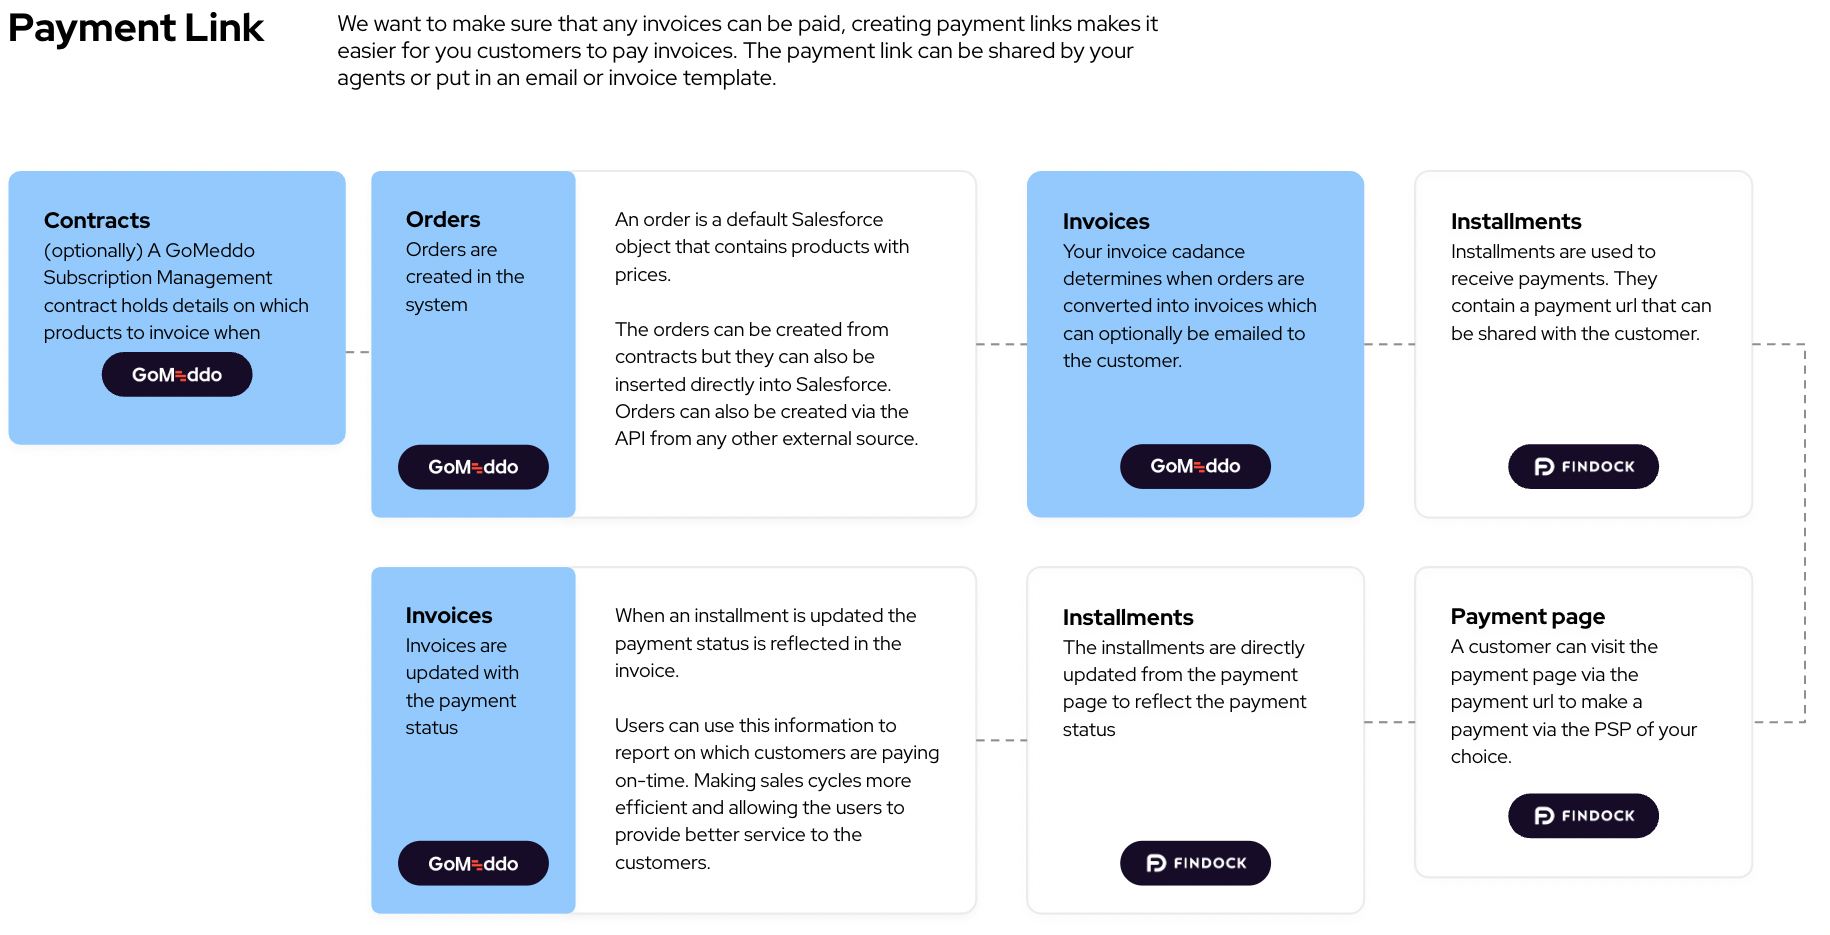Screen dimensions: 1830x935
Task: Click the GoMeddo badge in the invoice cadence card
Action: click(1195, 466)
